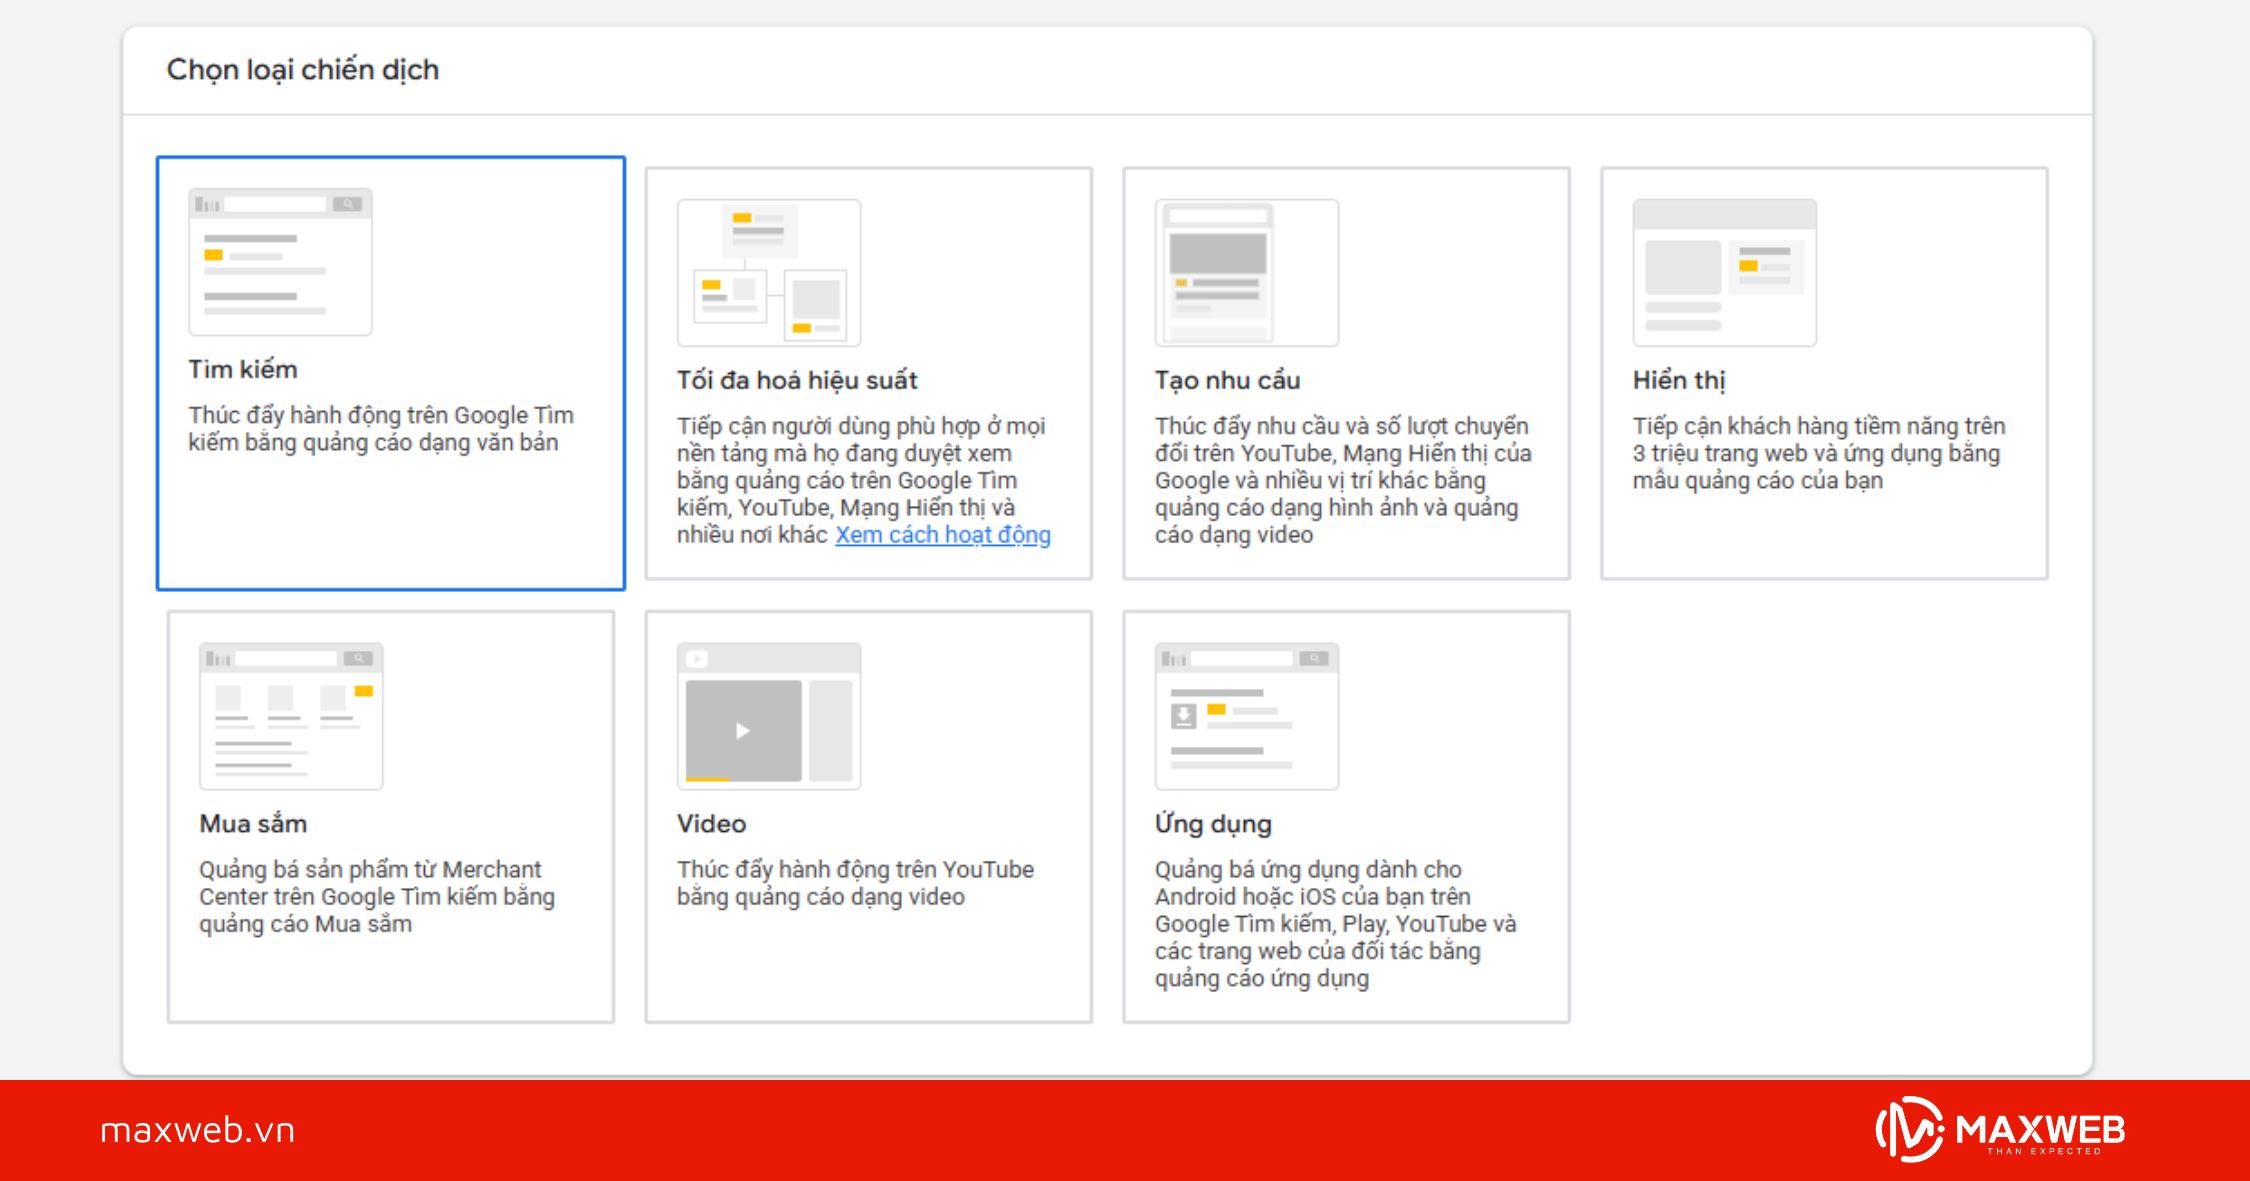Click the maxweb.vn footer text

coord(196,1133)
